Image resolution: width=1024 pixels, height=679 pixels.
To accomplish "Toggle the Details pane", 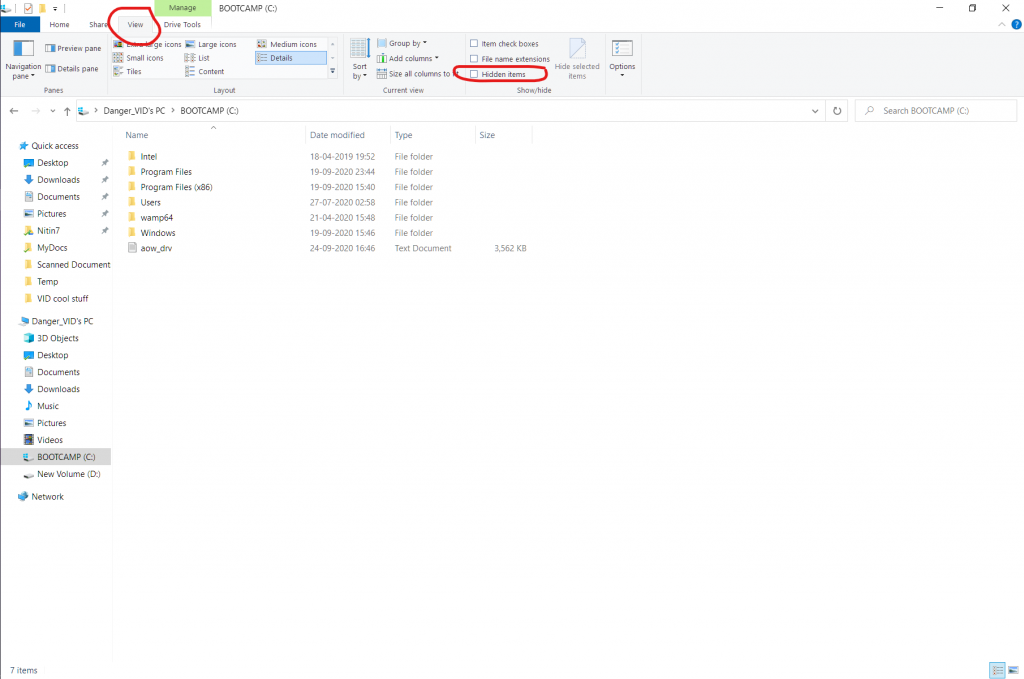I will click(72, 69).
